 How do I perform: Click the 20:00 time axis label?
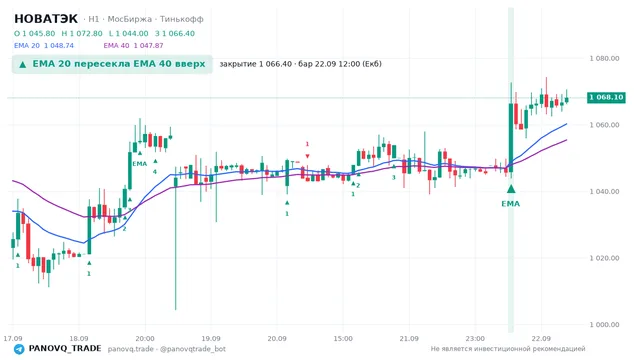pyautogui.click(x=145, y=338)
